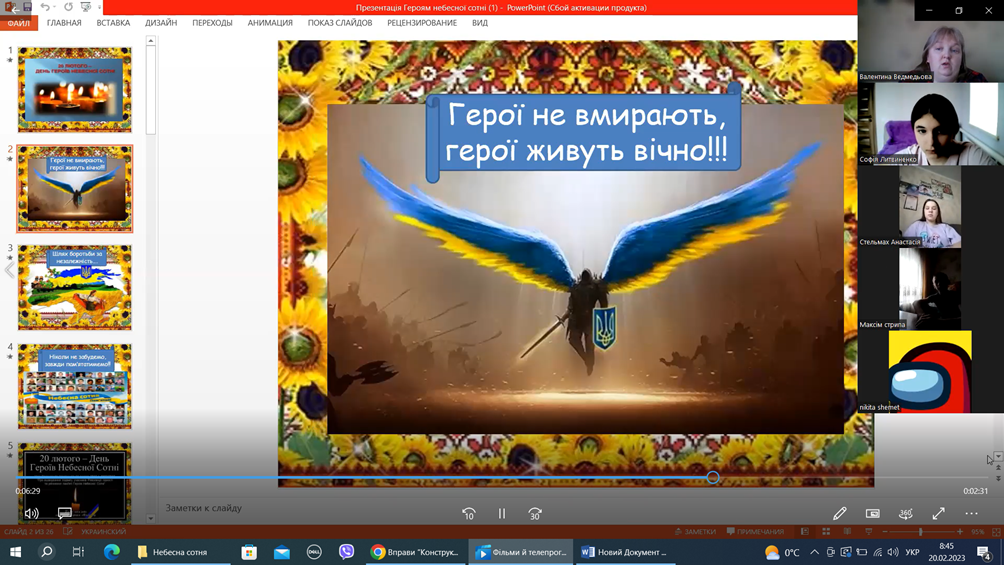This screenshot has width=1004, height=565.
Task: Open the player's more options menu
Action: [x=971, y=513]
